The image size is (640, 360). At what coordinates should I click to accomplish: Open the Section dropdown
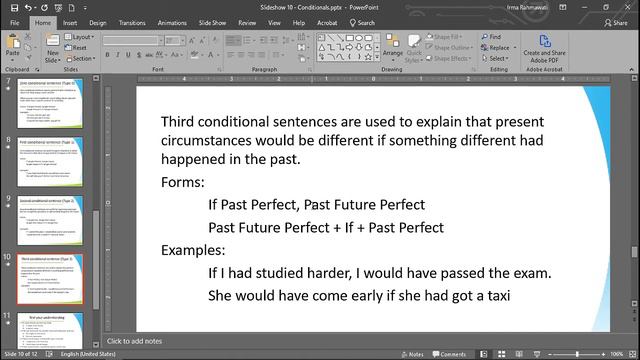[80, 58]
